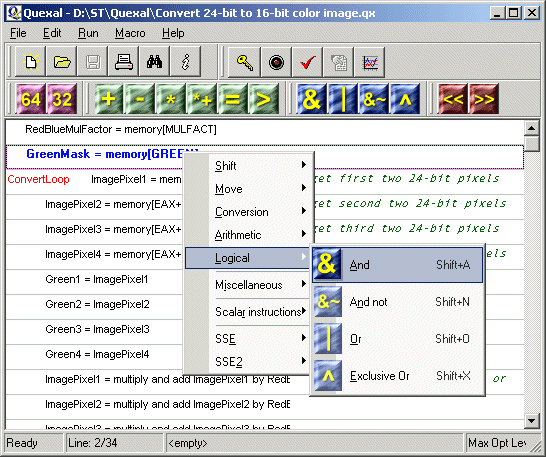Click the green minus (subtract) button
This screenshot has height=457, width=546.
(140, 99)
